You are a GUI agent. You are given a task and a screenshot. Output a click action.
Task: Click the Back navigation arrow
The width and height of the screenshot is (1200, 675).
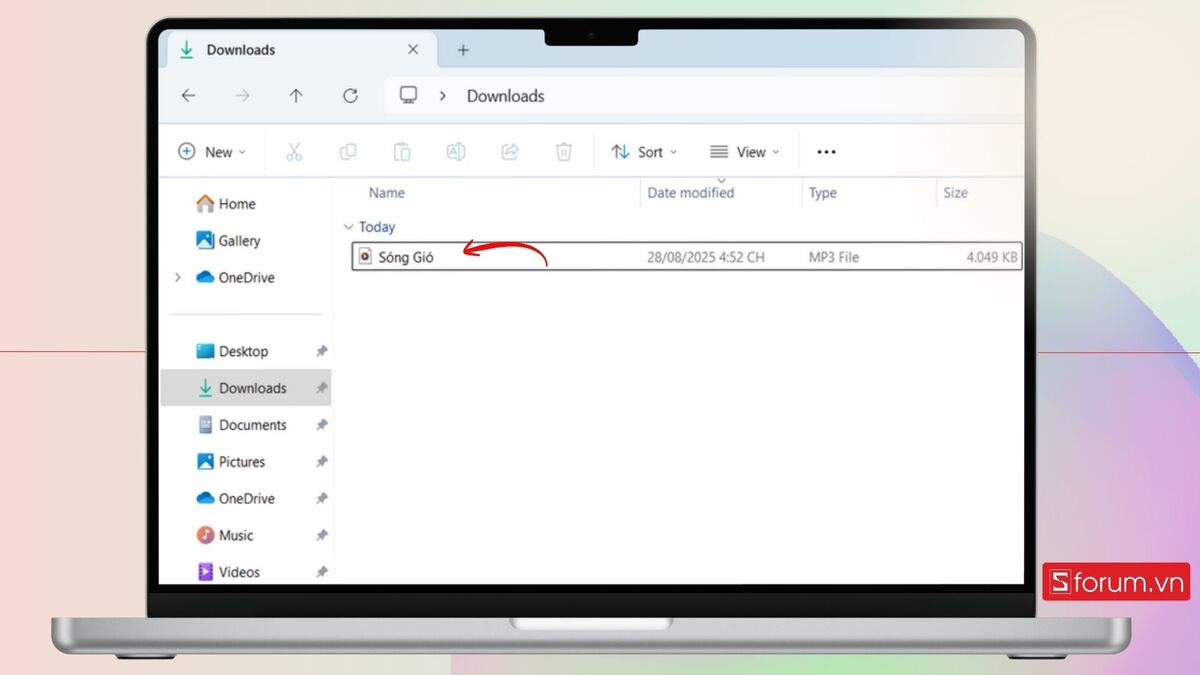(188, 96)
